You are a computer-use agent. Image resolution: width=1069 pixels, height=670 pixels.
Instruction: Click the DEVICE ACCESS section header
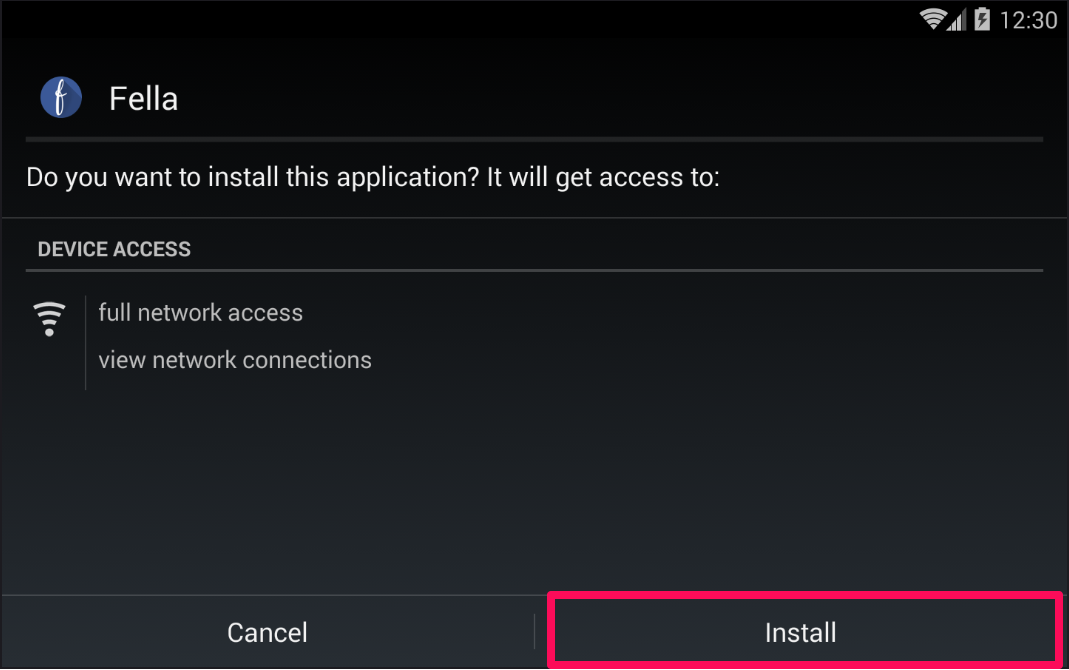114,249
